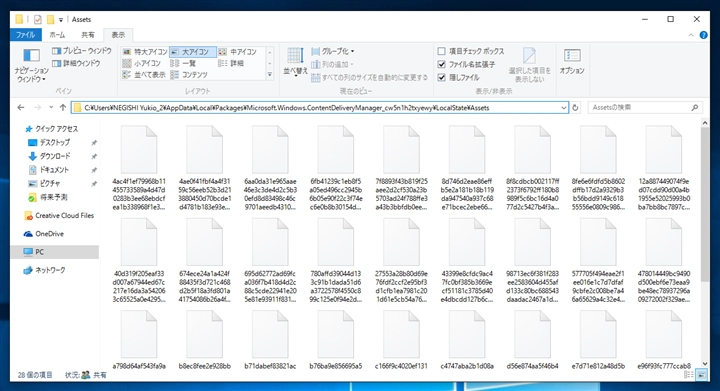Select the View ribbon tab
Image resolution: width=720 pixels, height=391 pixels.
pyautogui.click(x=118, y=35)
